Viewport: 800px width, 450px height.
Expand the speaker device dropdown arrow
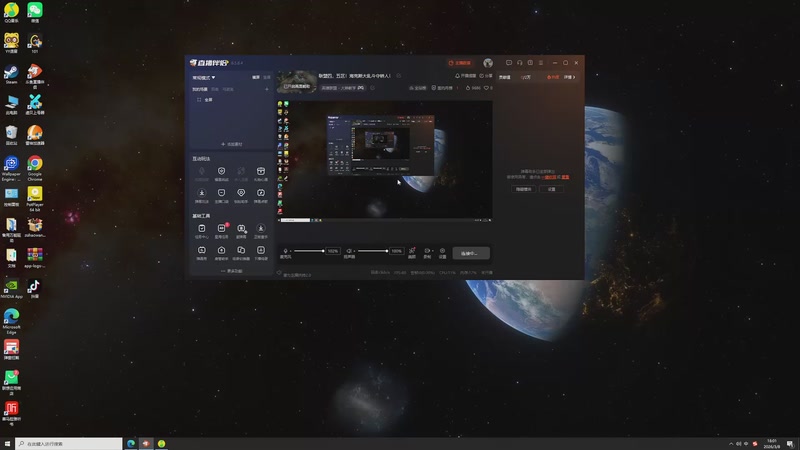pyautogui.click(x=355, y=251)
